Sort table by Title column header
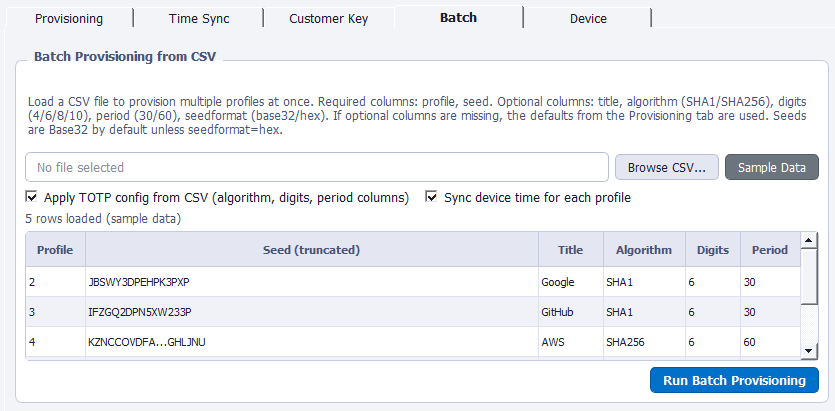This screenshot has width=835, height=411. (x=569, y=249)
